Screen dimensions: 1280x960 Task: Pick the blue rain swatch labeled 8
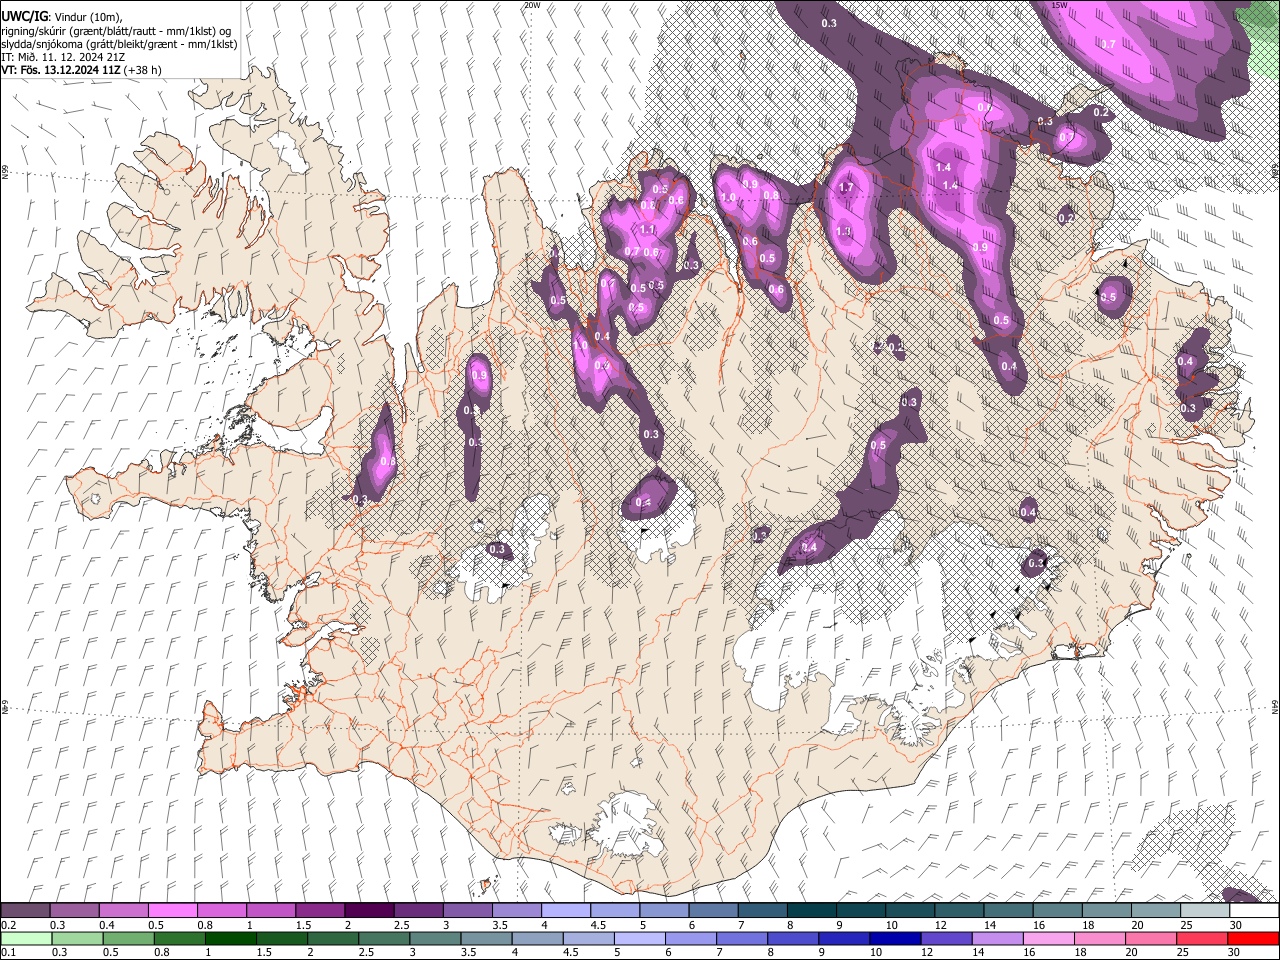pyautogui.click(x=793, y=938)
